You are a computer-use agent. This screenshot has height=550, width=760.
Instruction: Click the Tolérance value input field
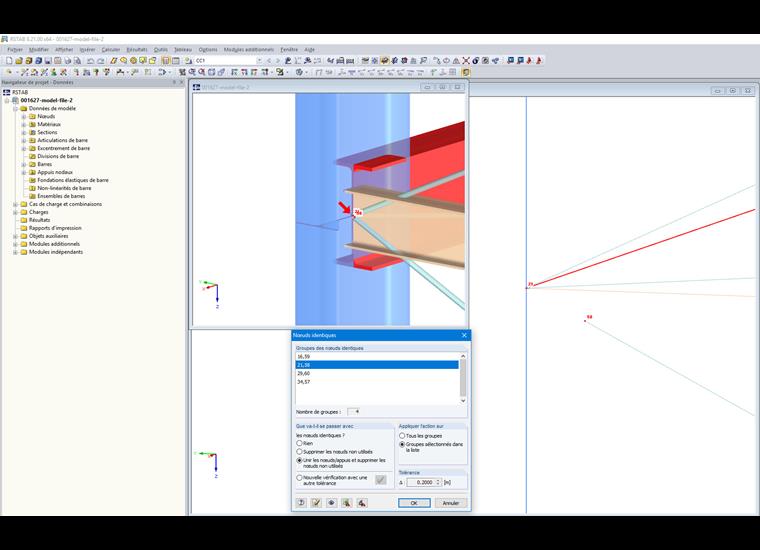[420, 483]
